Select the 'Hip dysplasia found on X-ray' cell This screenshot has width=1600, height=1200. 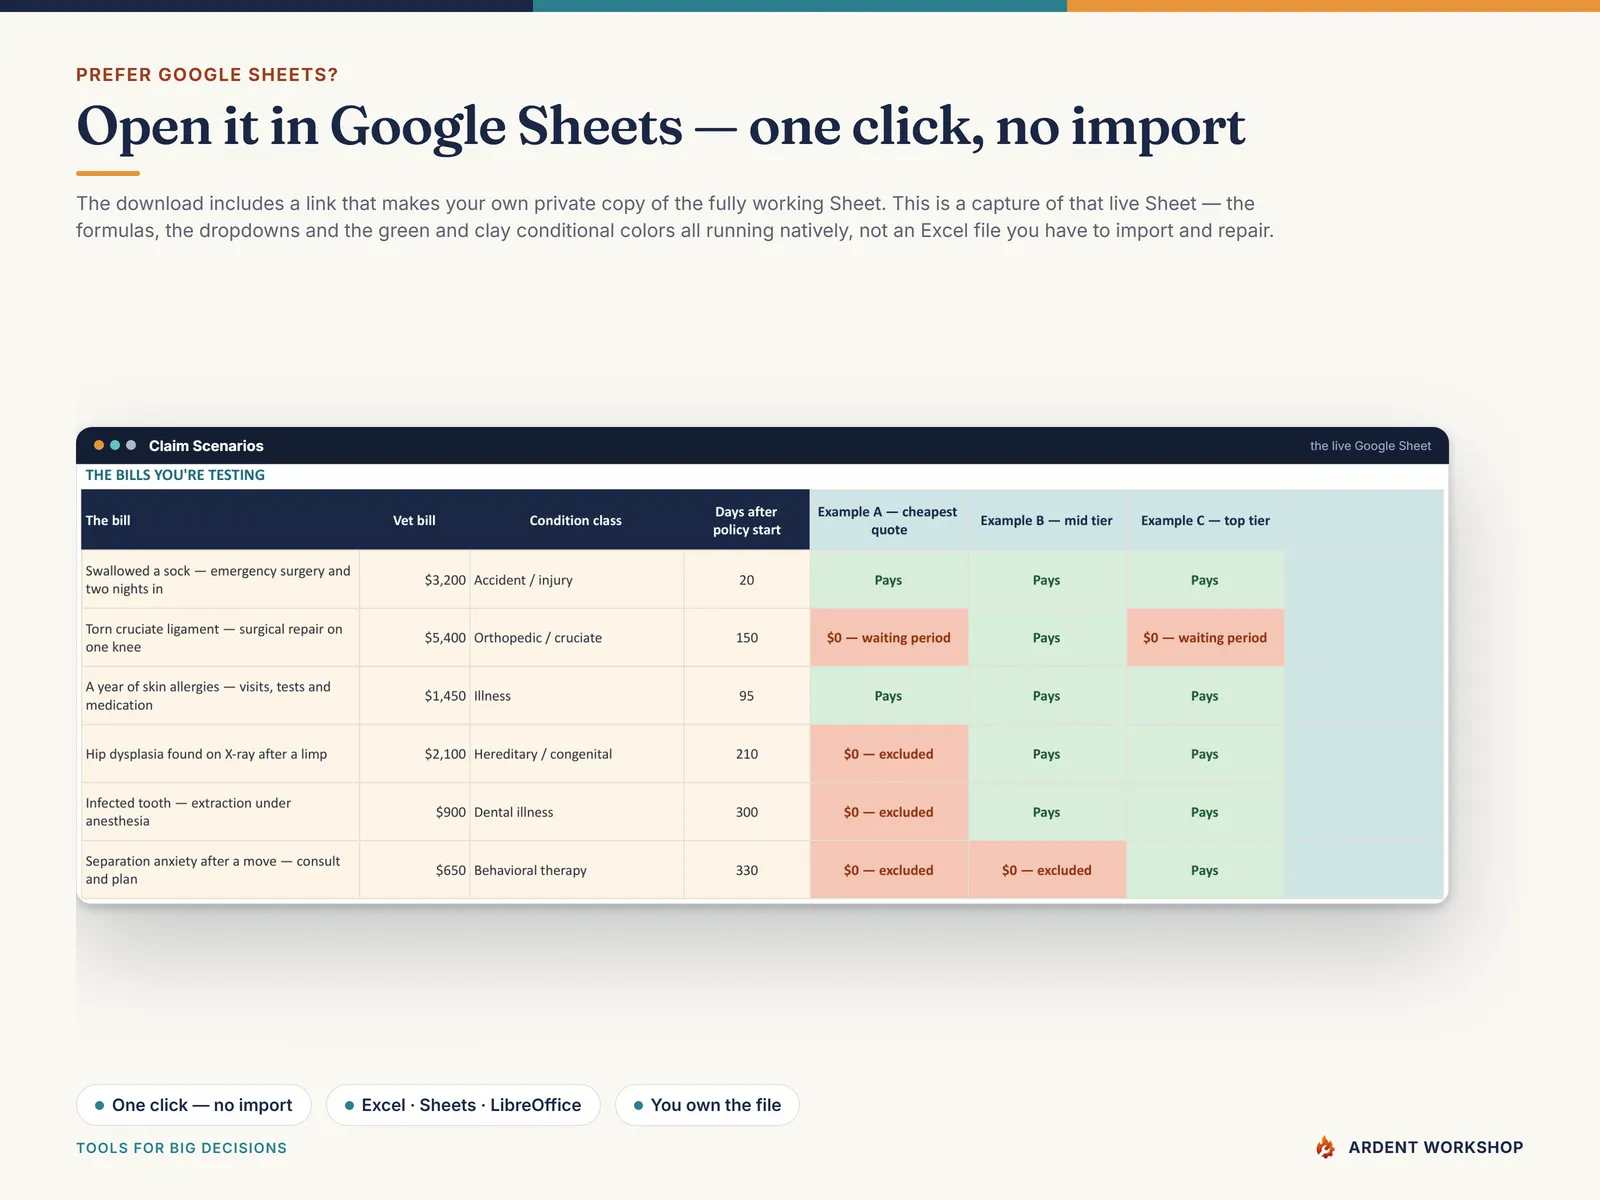[220, 754]
